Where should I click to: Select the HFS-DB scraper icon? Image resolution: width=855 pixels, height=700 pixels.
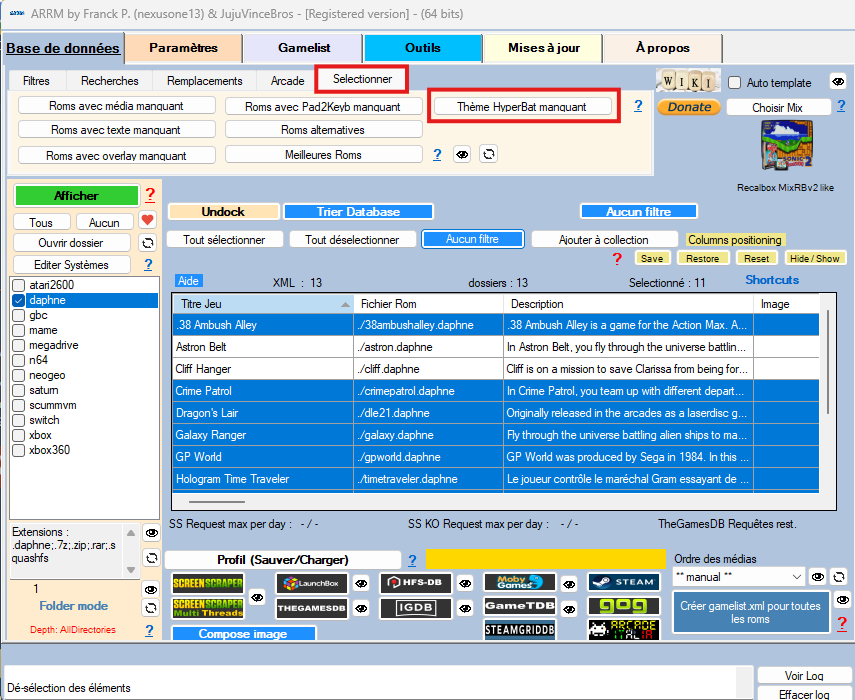coord(416,583)
